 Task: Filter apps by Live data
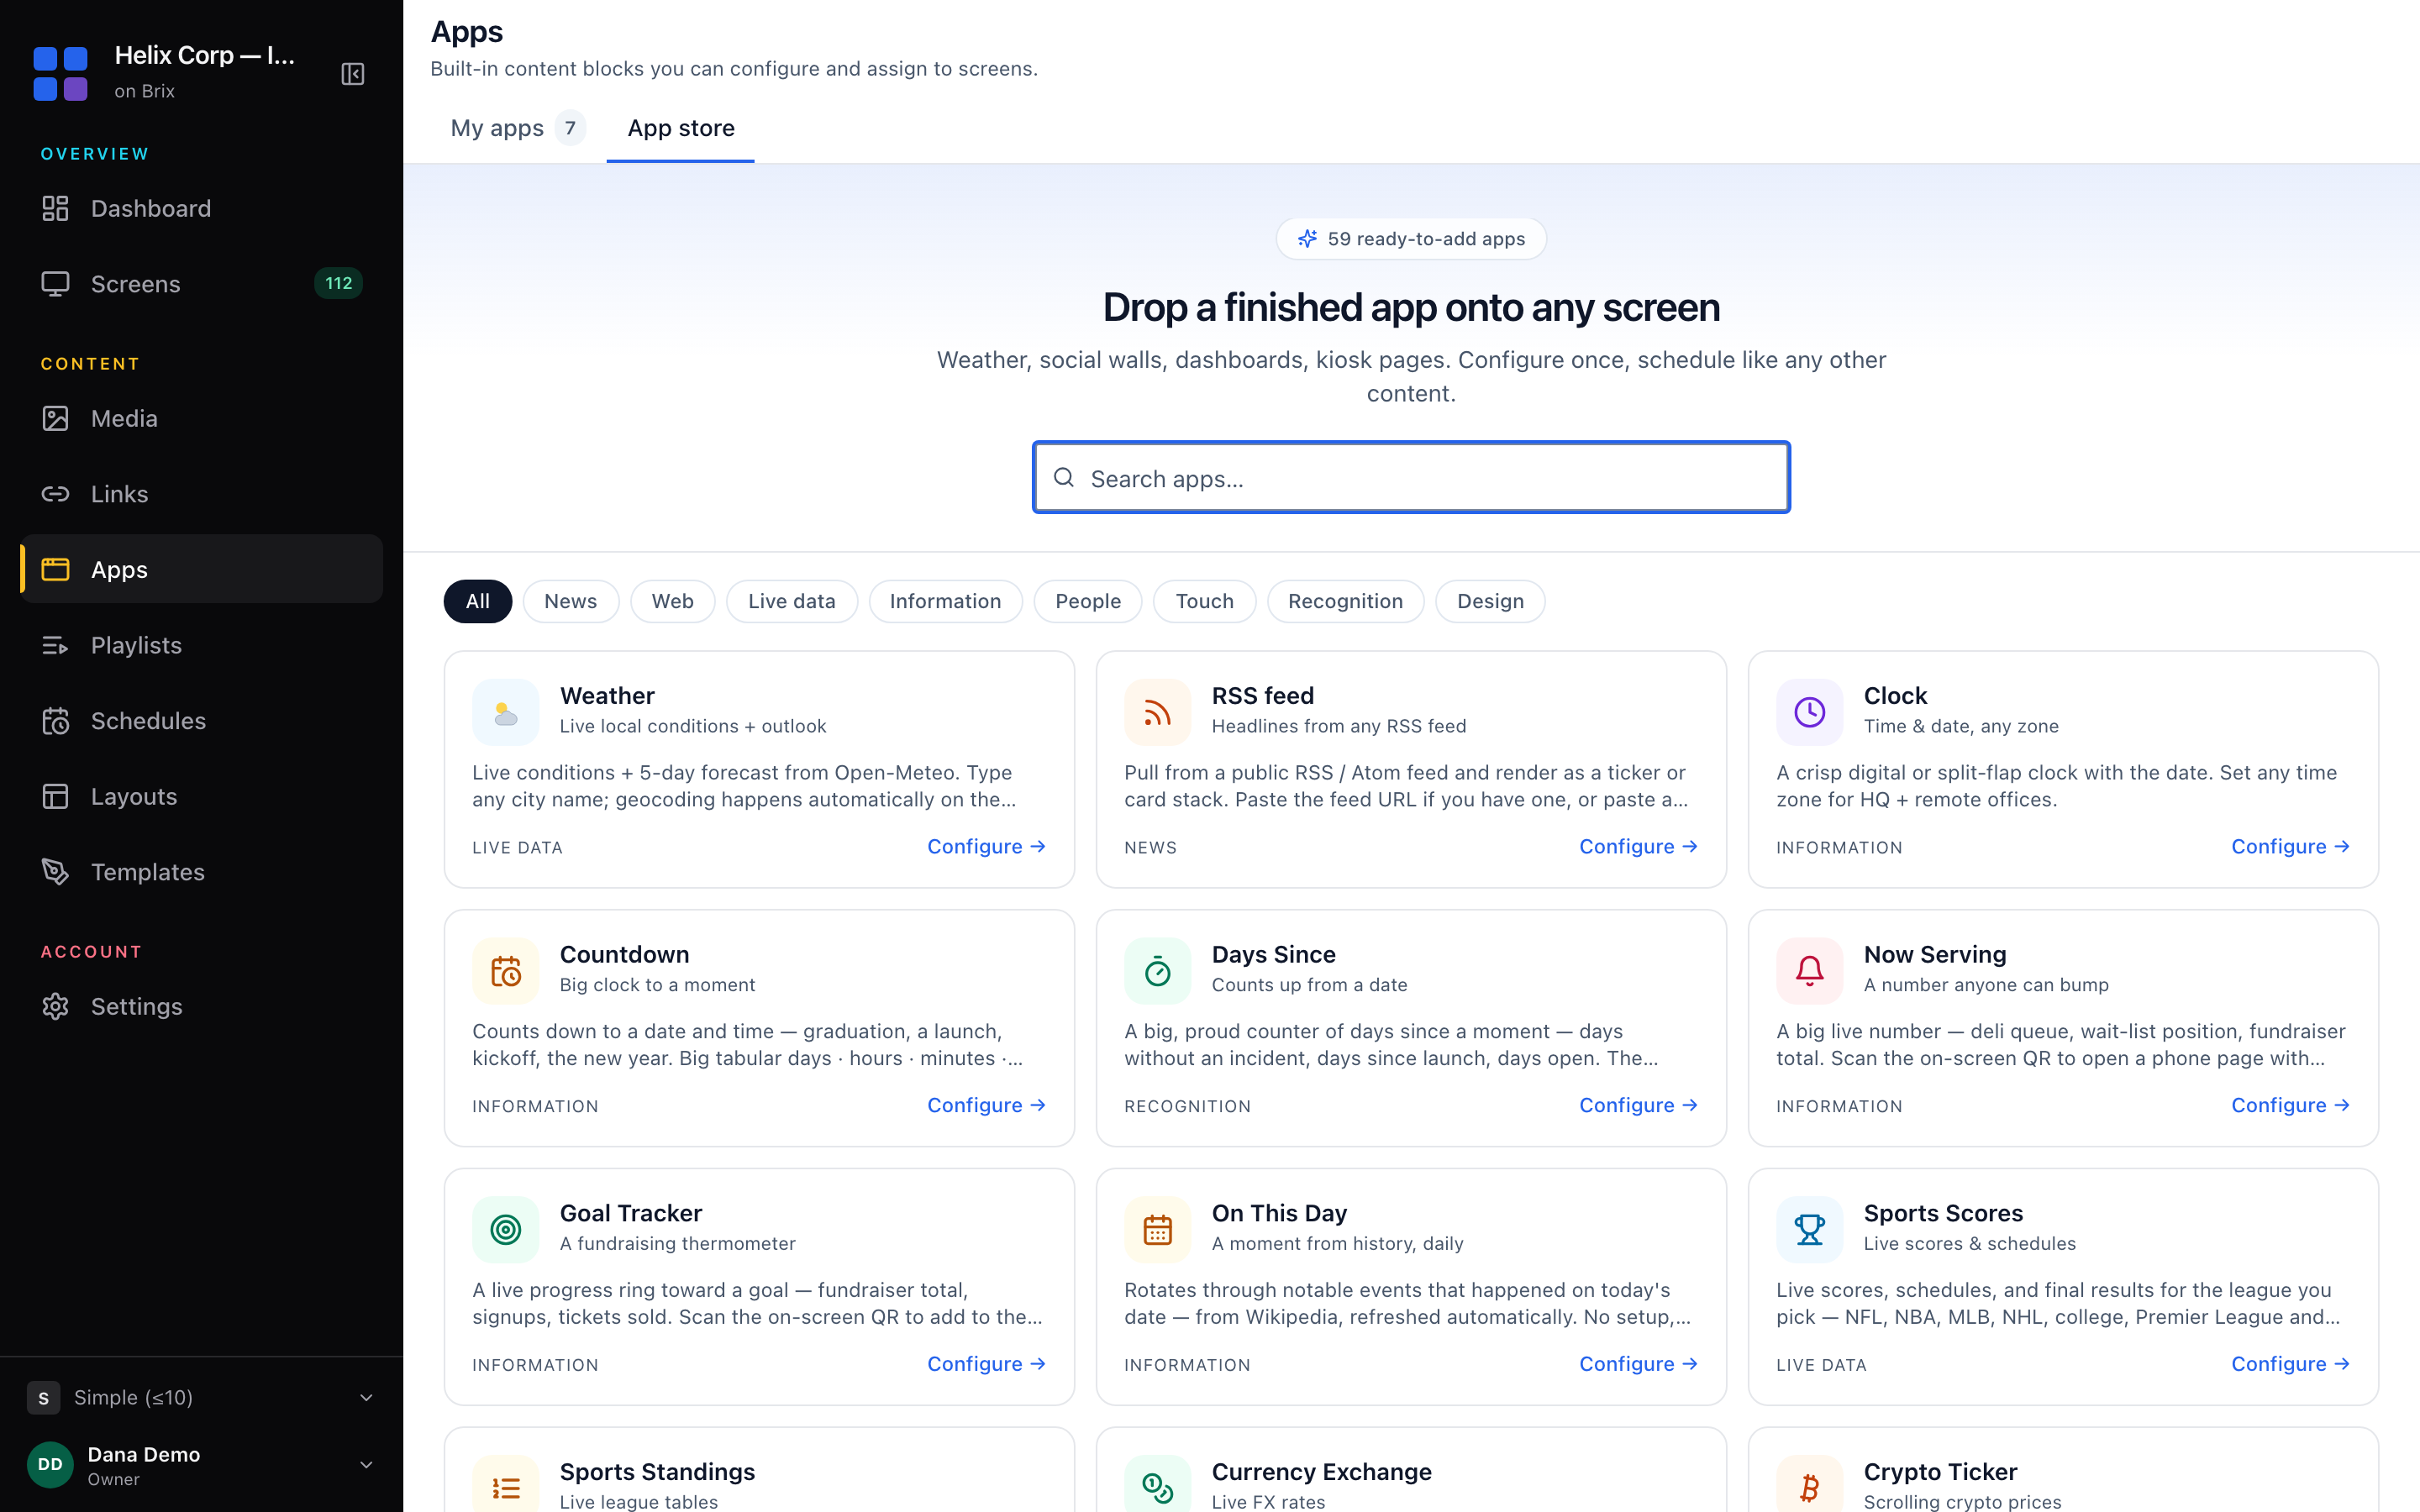pos(792,601)
